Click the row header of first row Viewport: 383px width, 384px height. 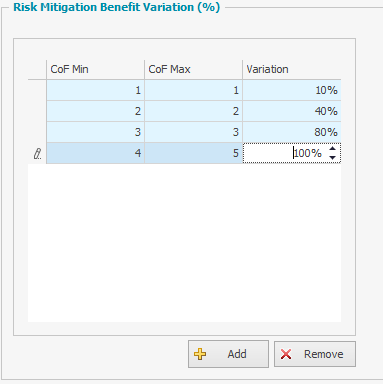[x=37, y=90]
